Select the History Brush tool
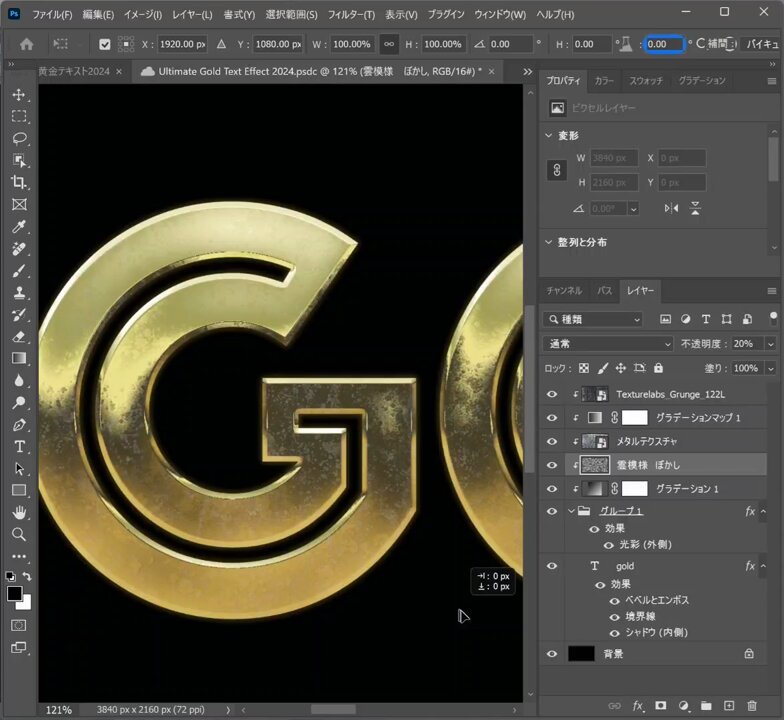The image size is (784, 720). [19, 314]
